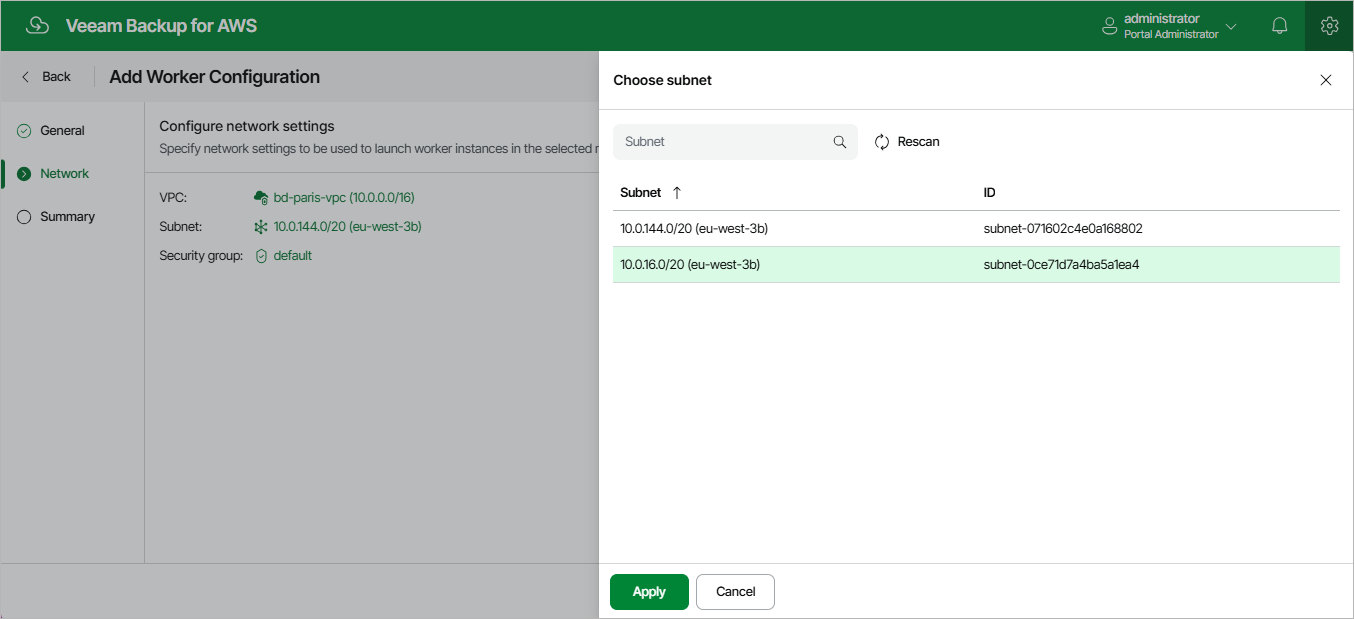
Task: Click the 'Security group:' field label
Action: 201,256
